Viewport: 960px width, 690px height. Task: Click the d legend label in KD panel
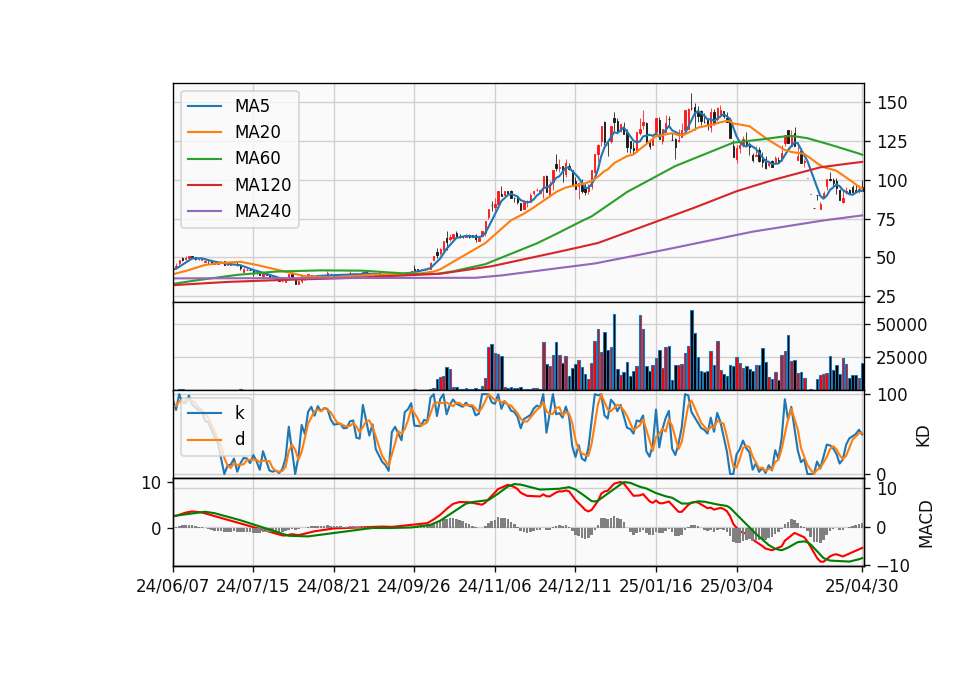[x=239, y=439]
